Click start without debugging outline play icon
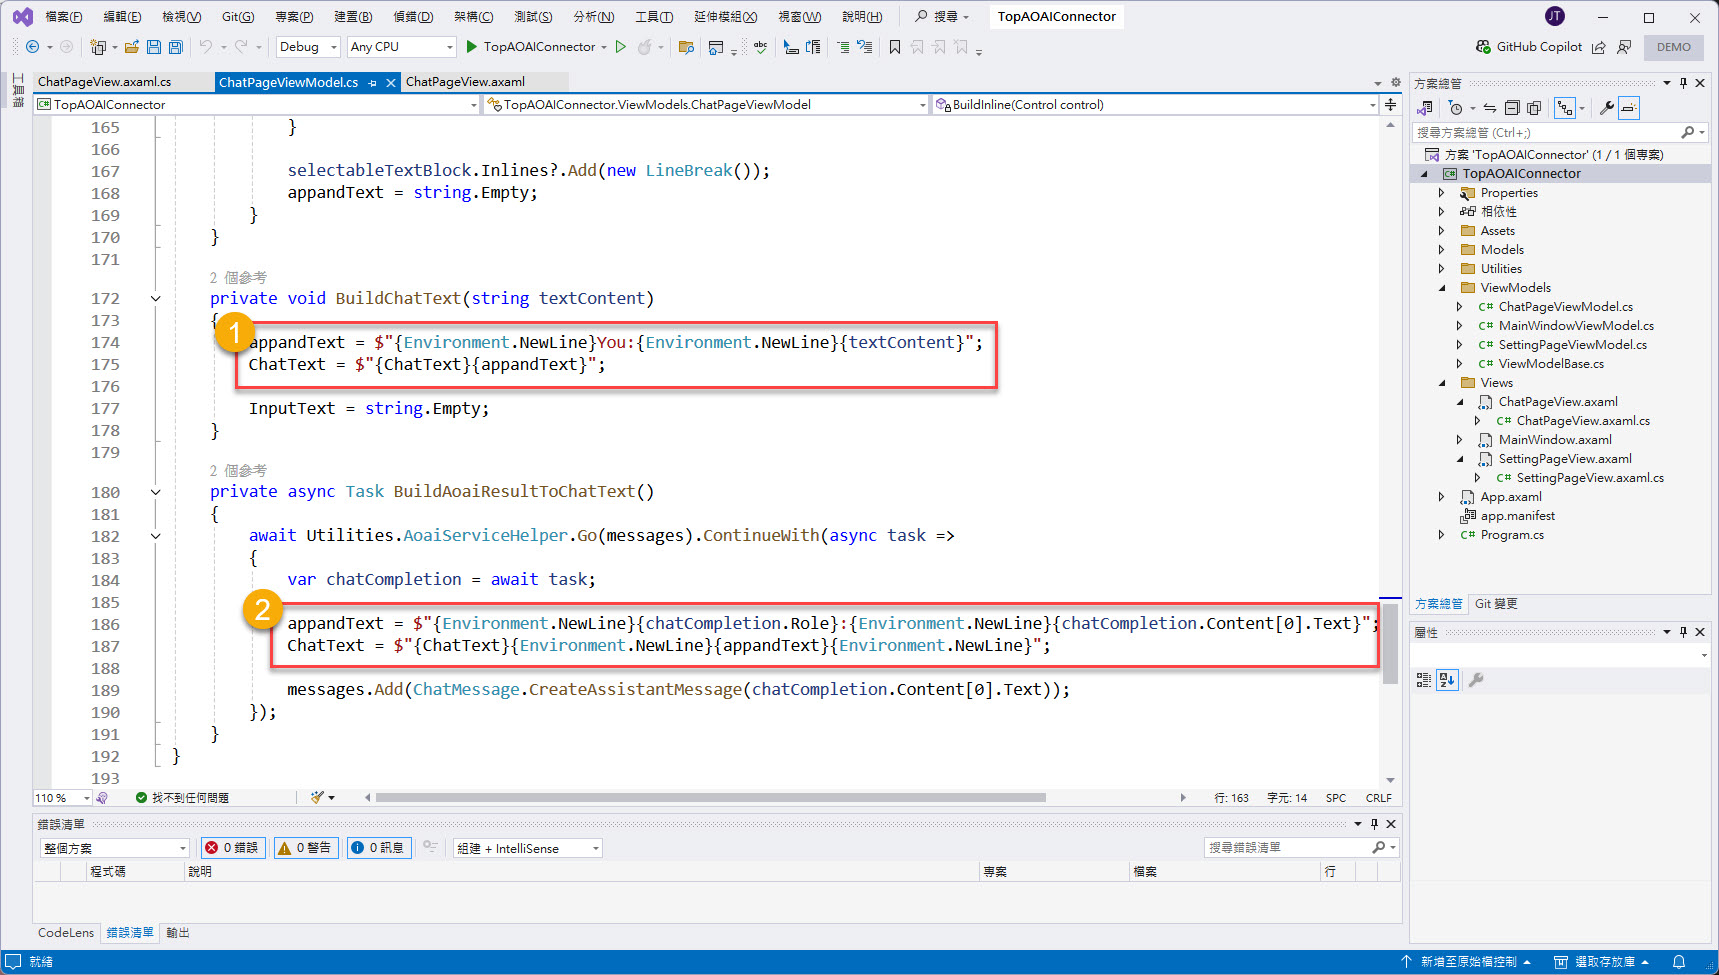Screen dimensions: 1719x975 click(x=621, y=47)
